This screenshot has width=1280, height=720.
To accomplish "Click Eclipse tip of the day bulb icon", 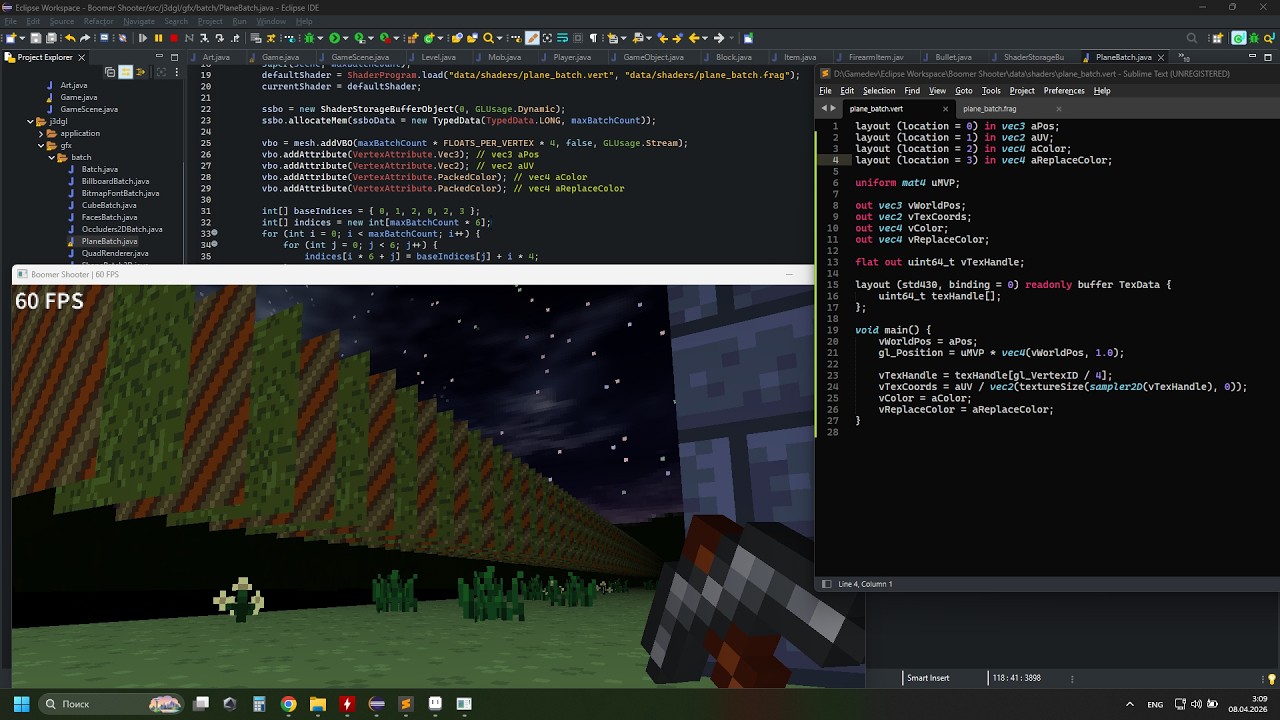I will pyautogui.click(x=1272, y=679).
